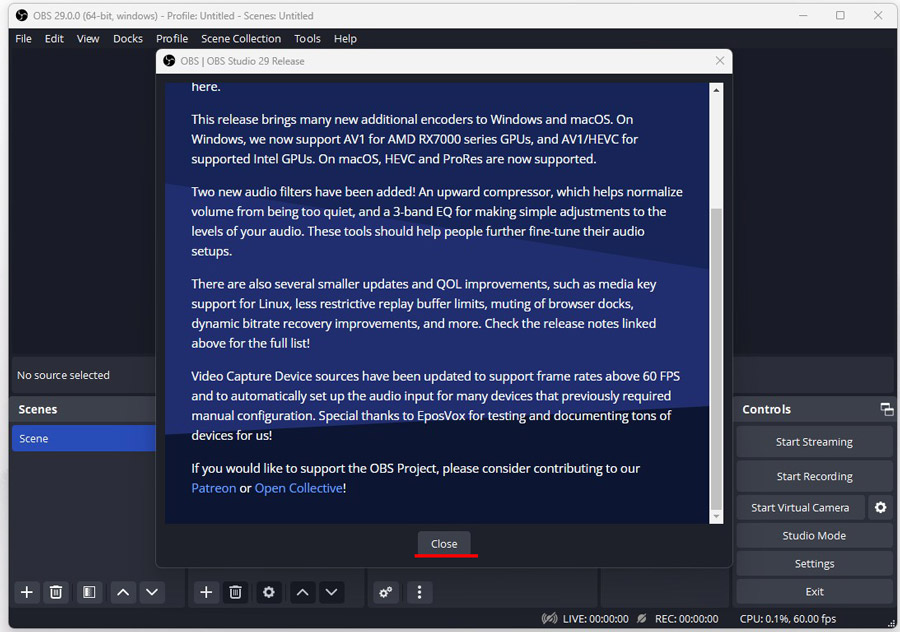Open the Profile menu

pyautogui.click(x=172, y=38)
